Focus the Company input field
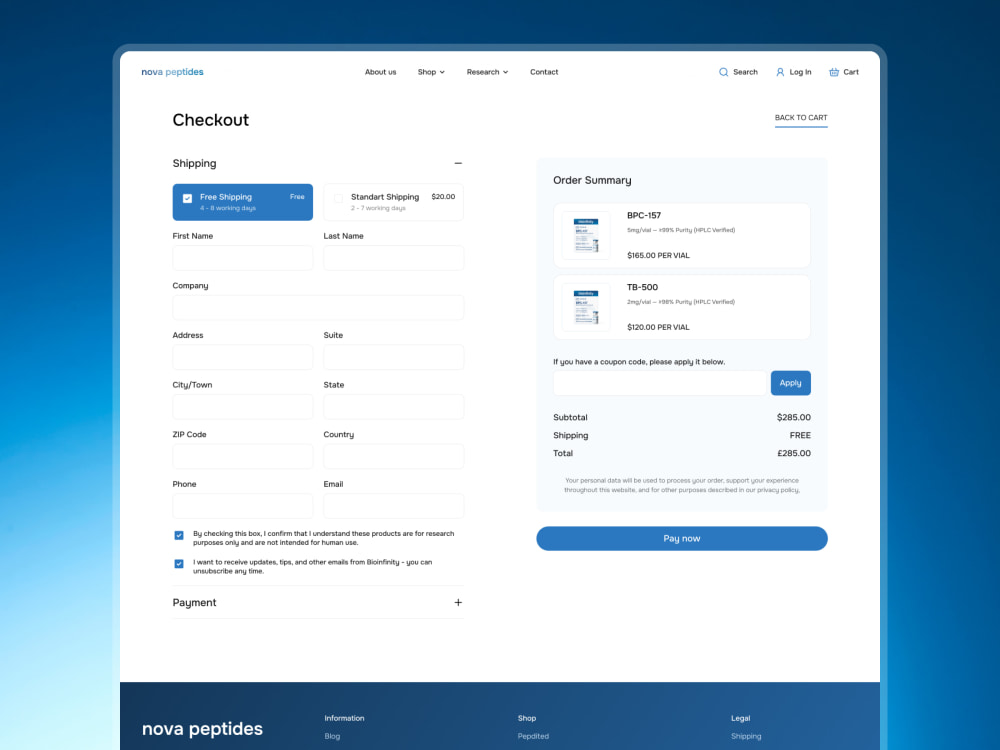The height and width of the screenshot is (750, 1000). click(x=318, y=307)
